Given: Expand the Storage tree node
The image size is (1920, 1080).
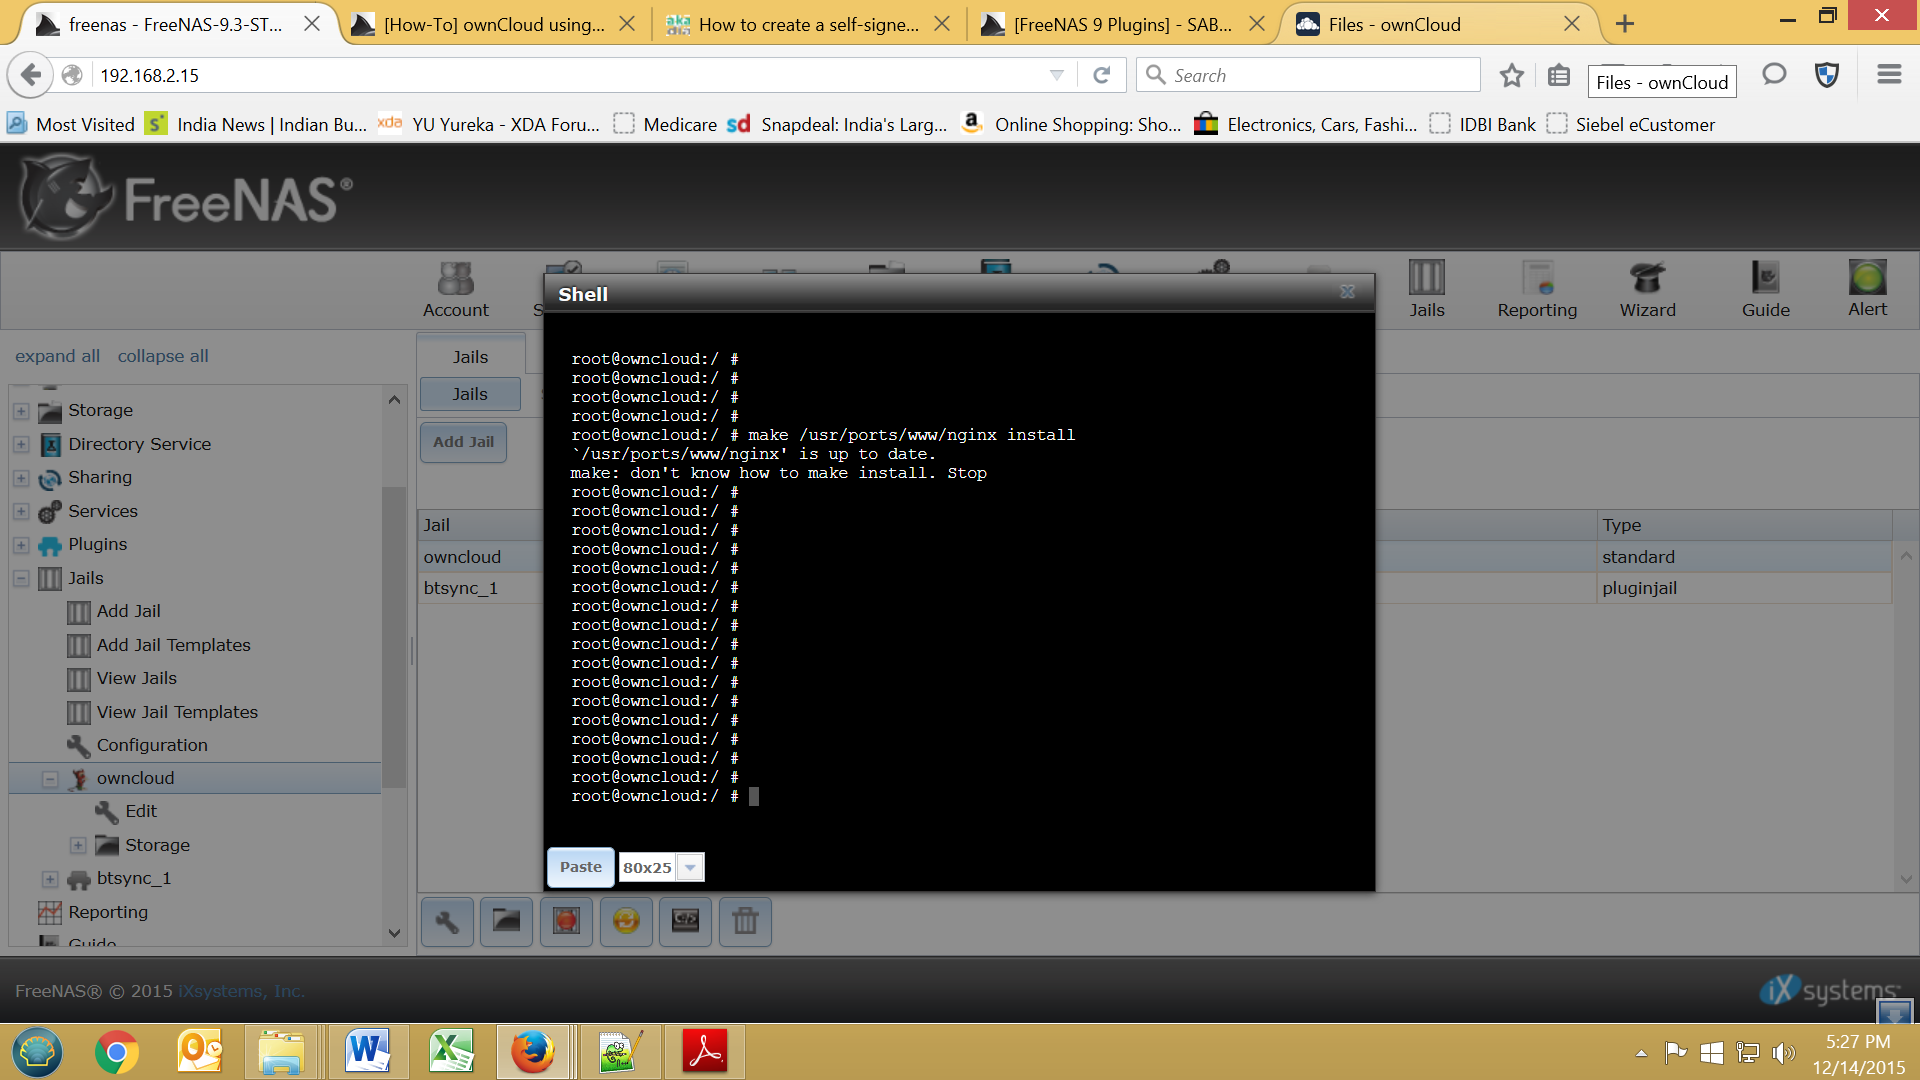Looking at the screenshot, I should [21, 411].
